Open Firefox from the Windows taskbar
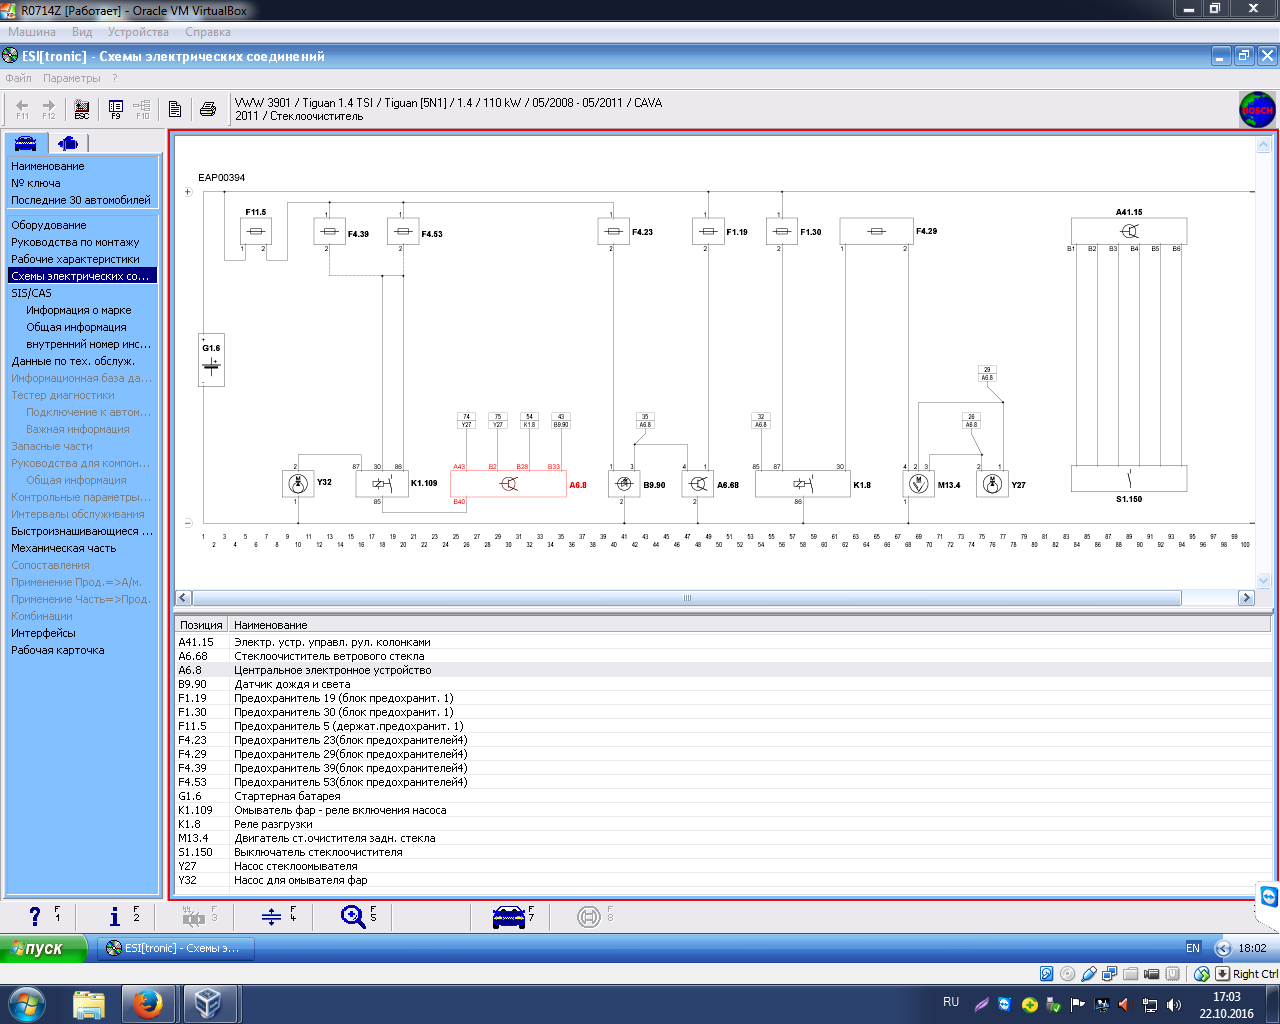 click(x=148, y=1003)
